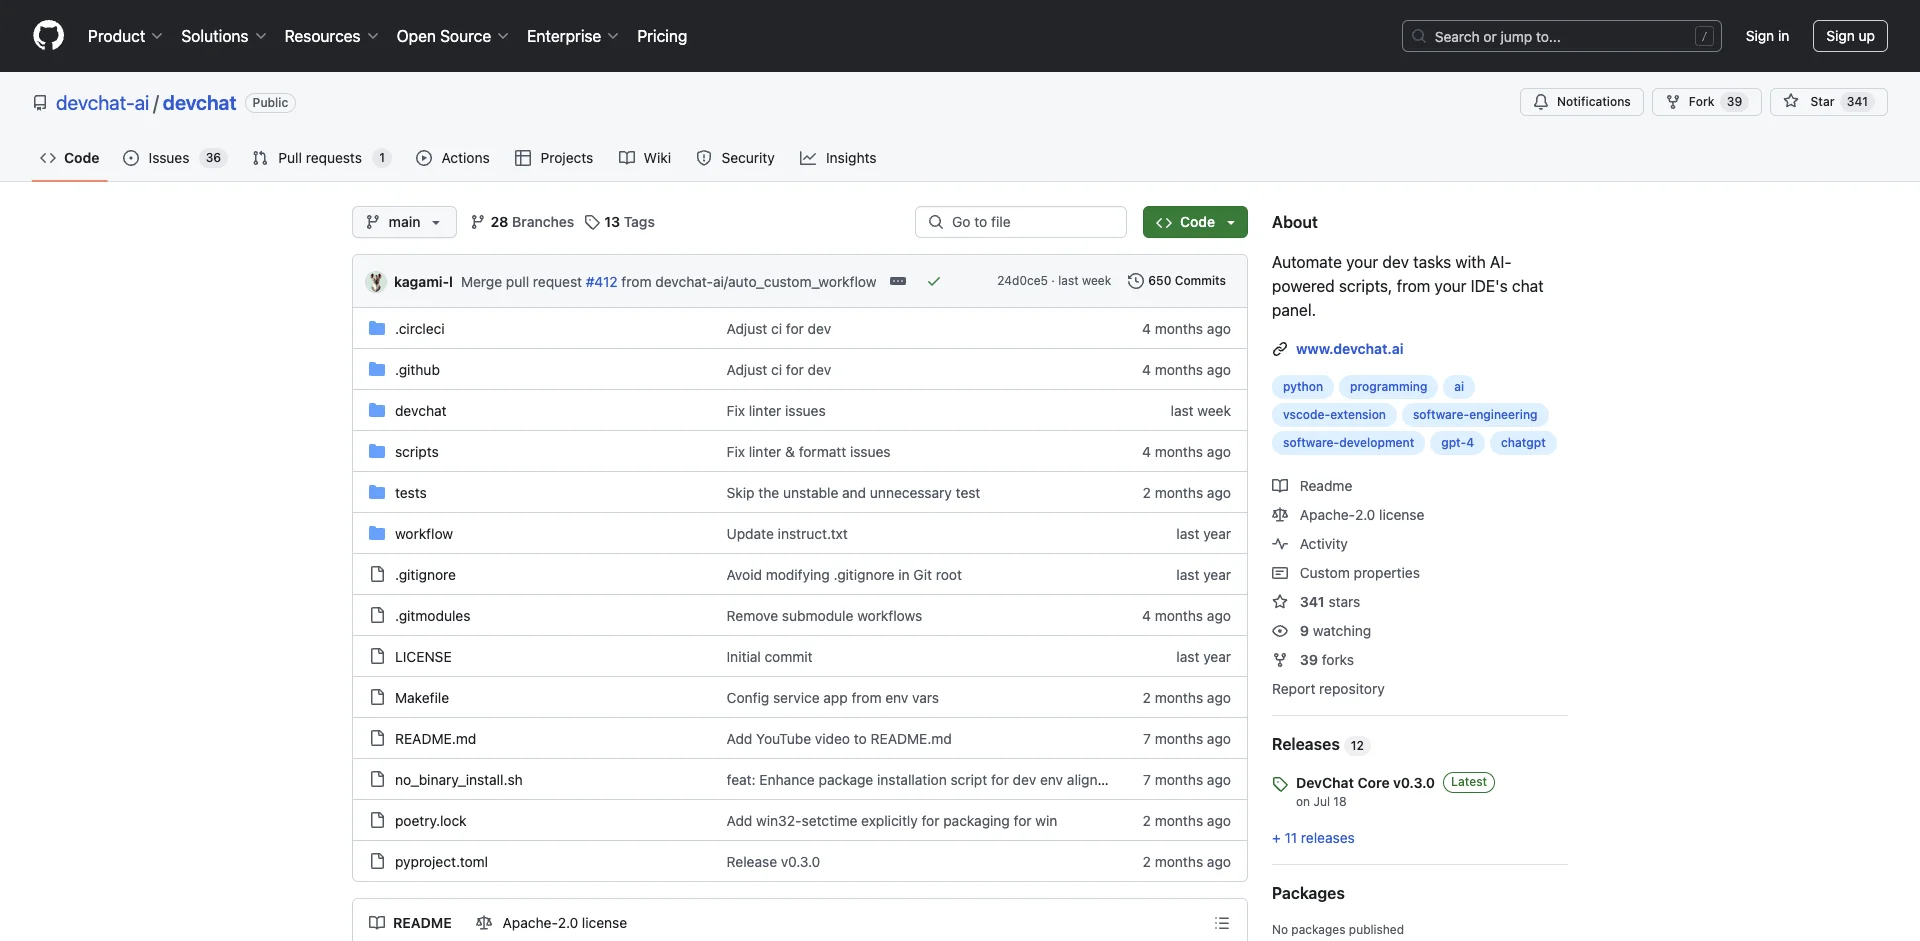Expand the Open Source menu
The image size is (1920, 941).
pos(452,36)
